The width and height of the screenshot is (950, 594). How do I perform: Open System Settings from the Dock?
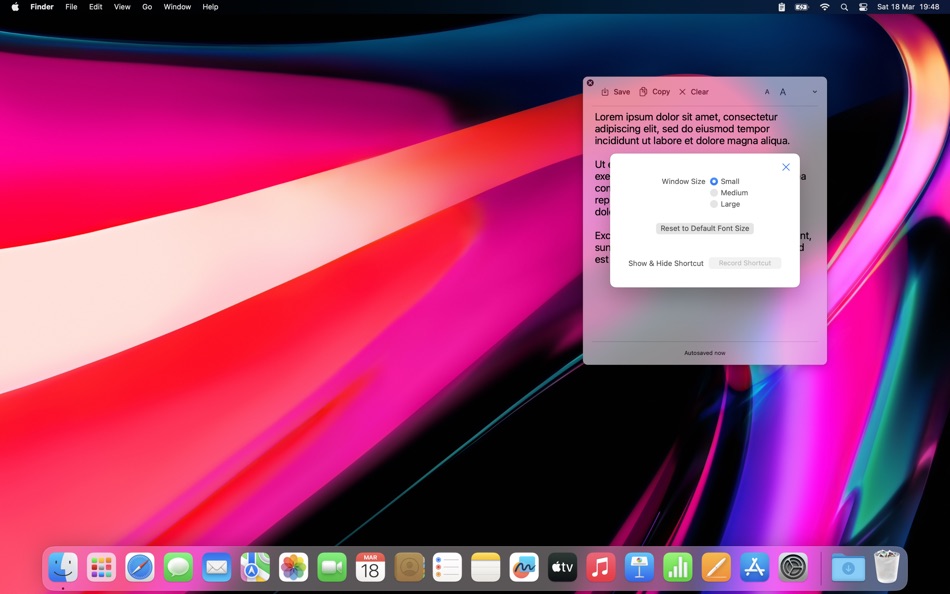tap(793, 567)
